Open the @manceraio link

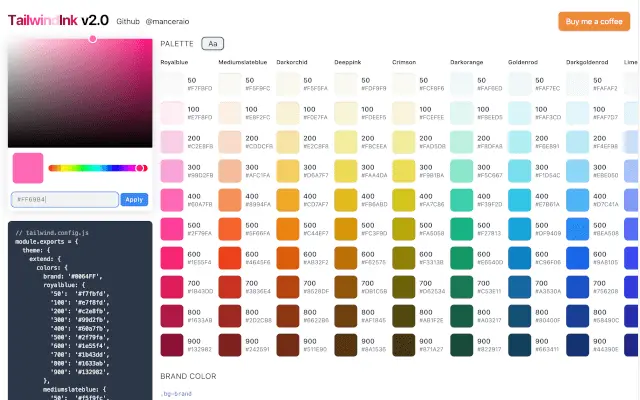(x=167, y=21)
